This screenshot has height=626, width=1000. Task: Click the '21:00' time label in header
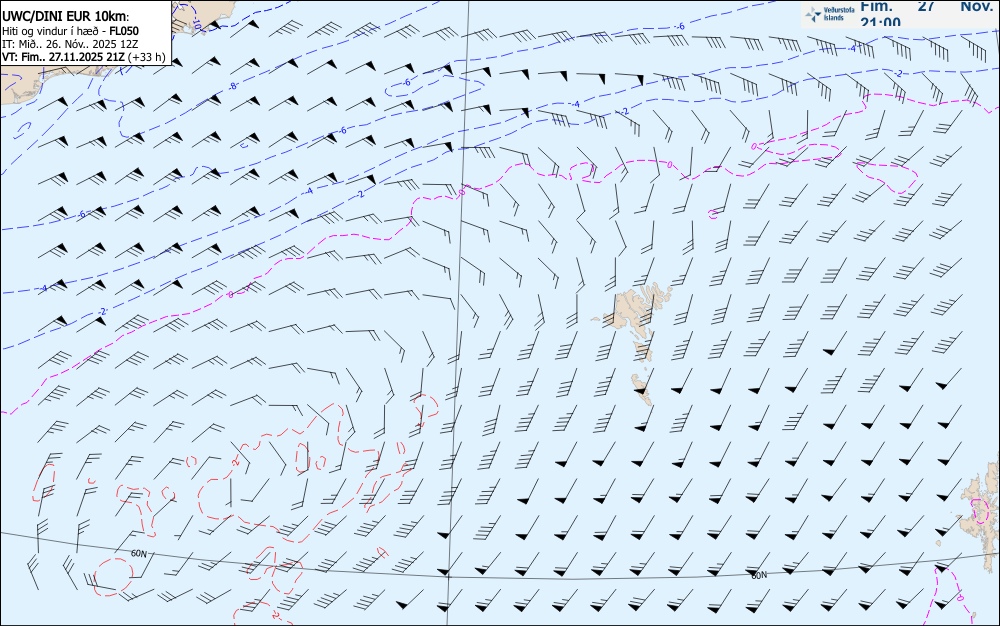pos(880,22)
